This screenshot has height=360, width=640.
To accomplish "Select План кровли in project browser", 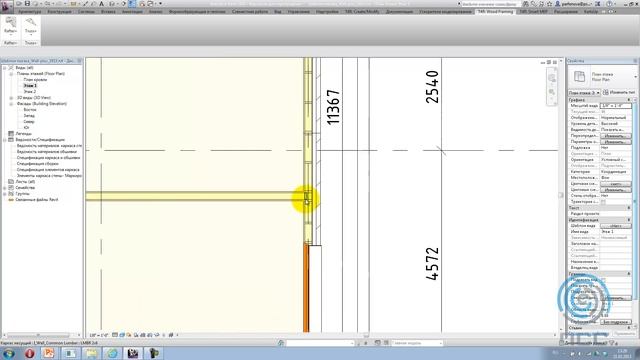I will [x=35, y=80].
